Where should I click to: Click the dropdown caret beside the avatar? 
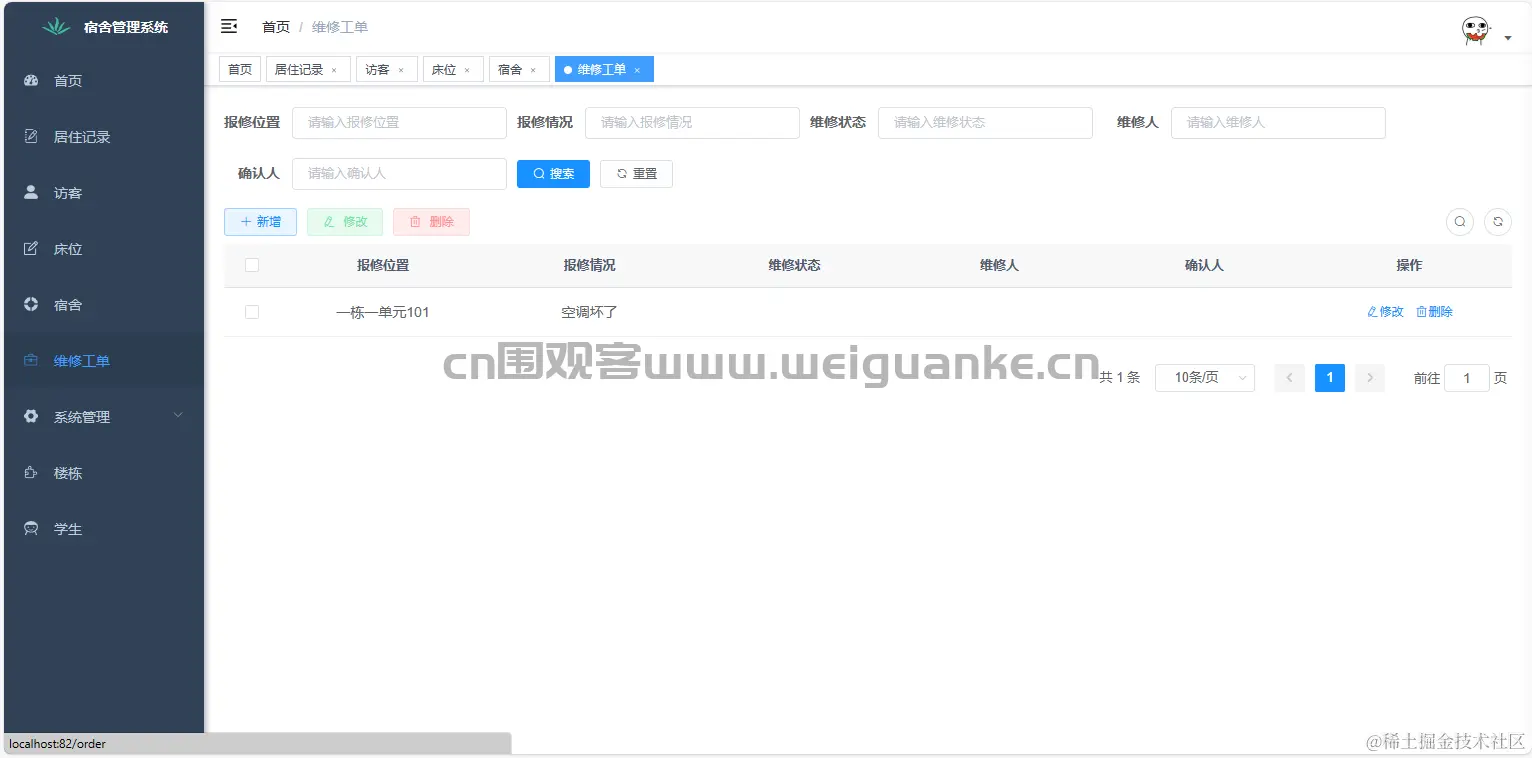coord(1507,38)
